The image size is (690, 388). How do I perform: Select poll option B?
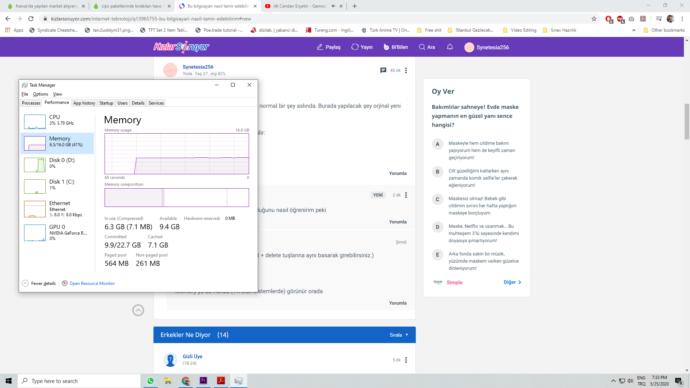(437, 172)
